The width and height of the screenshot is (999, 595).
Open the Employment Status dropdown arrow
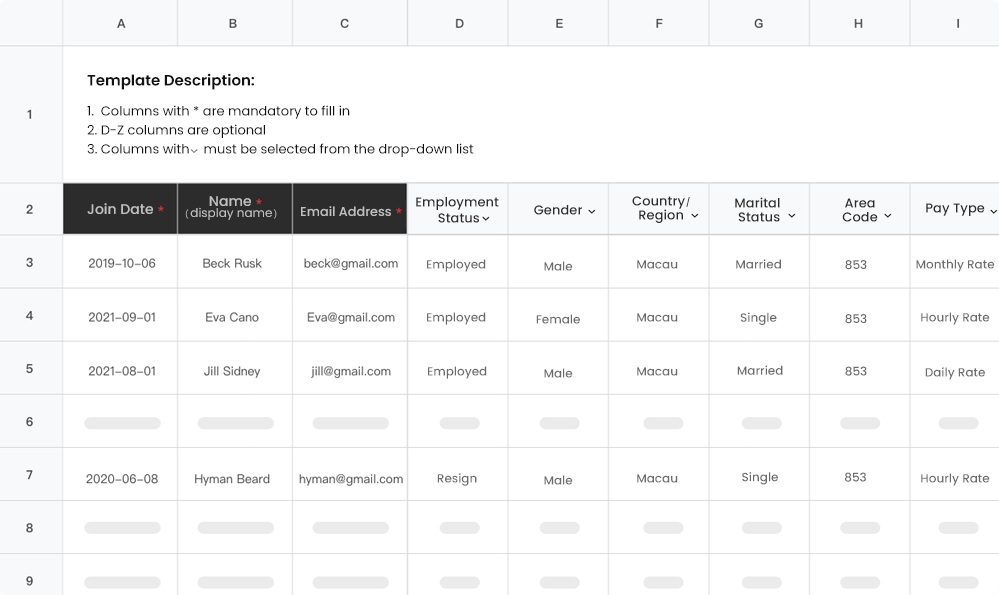[x=486, y=219]
